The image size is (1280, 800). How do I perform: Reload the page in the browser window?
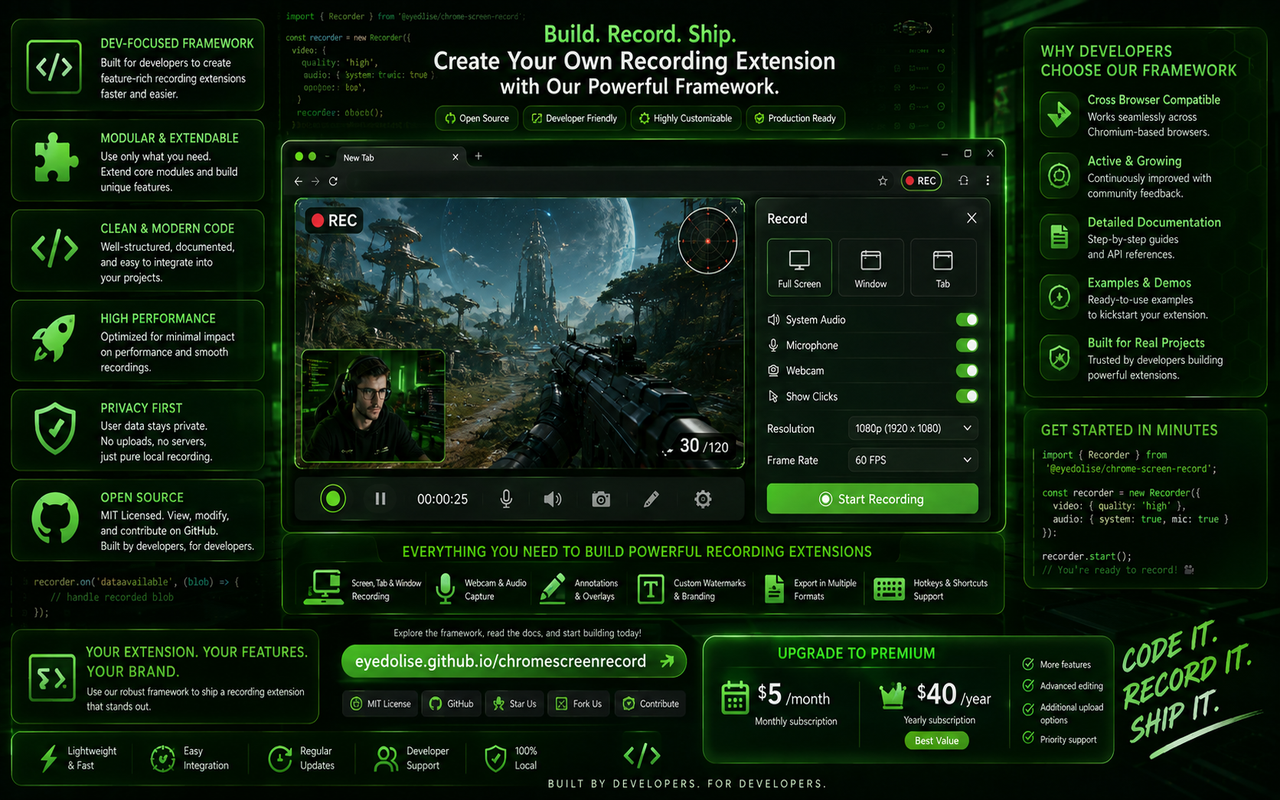tap(333, 181)
